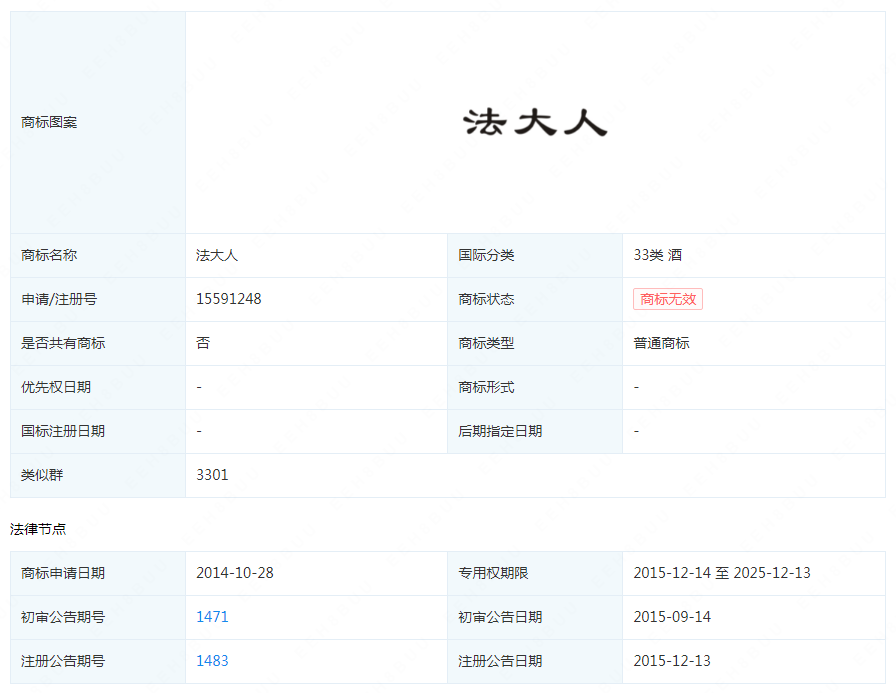Click the 国际分类 label

[x=486, y=255]
